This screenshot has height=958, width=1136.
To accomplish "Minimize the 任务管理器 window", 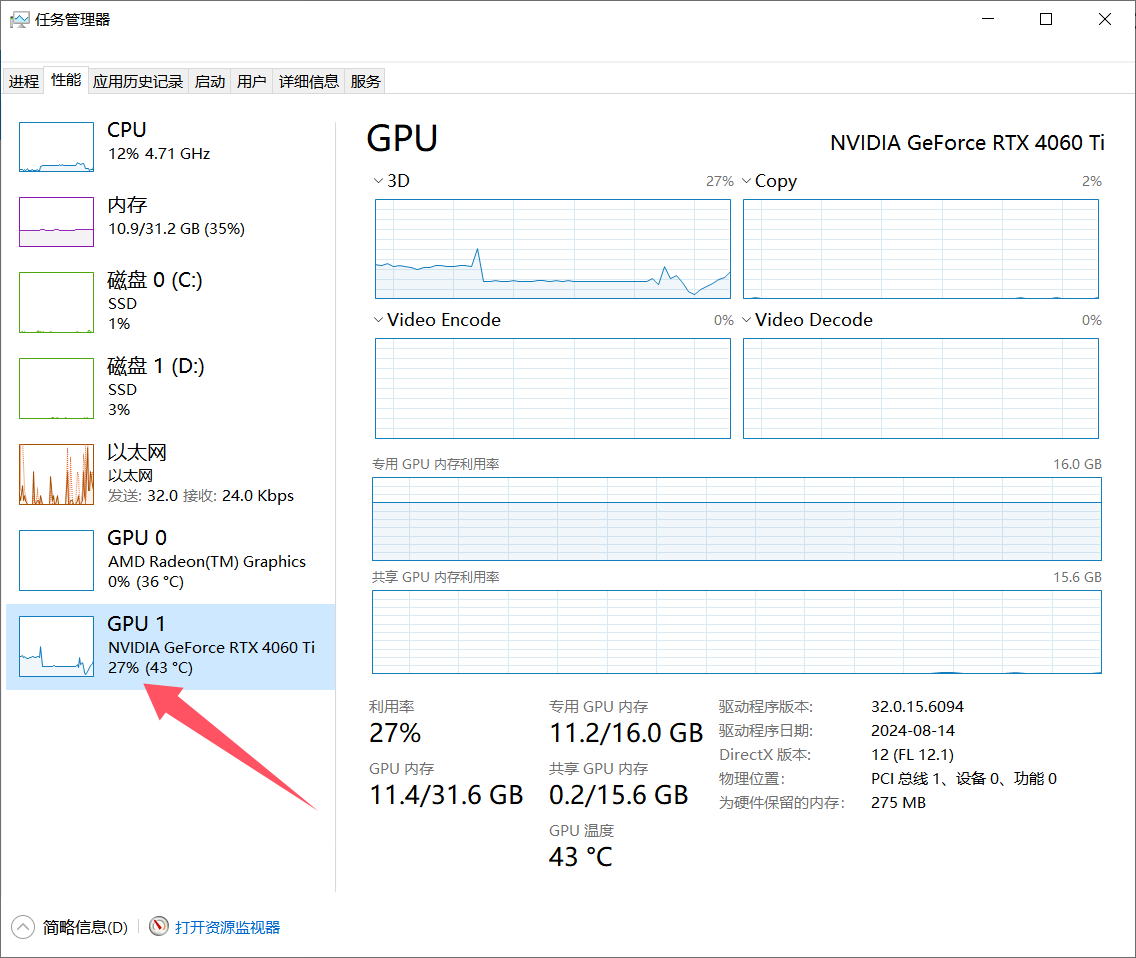I will 988,20.
